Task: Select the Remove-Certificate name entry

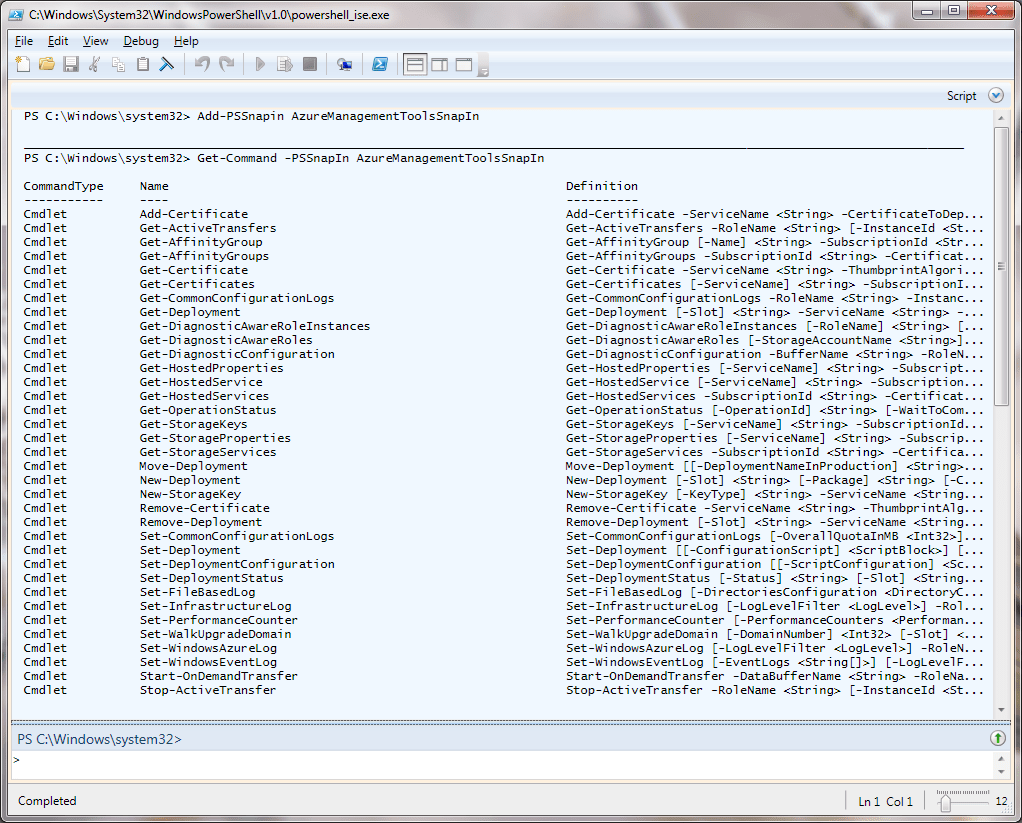Action: [205, 508]
